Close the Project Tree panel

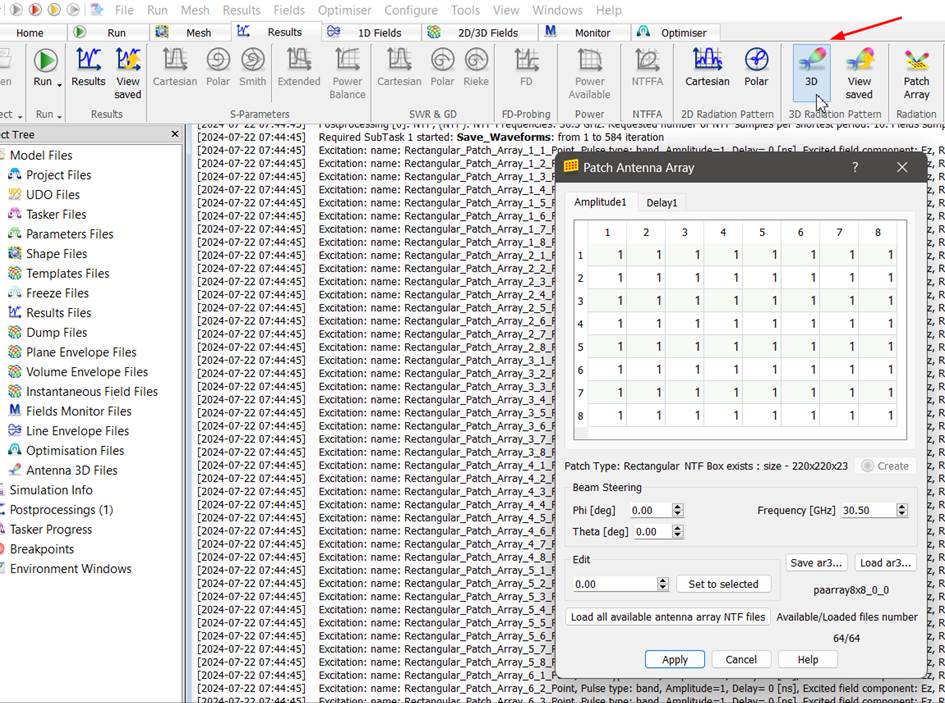coord(175,134)
